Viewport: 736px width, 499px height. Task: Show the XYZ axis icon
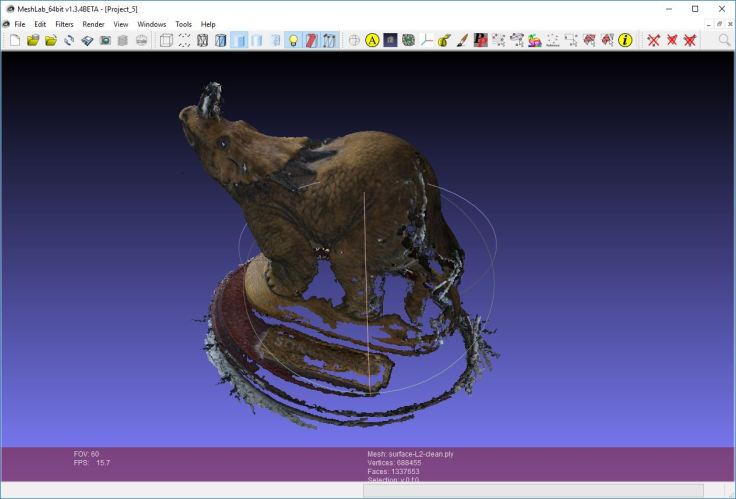coord(427,40)
